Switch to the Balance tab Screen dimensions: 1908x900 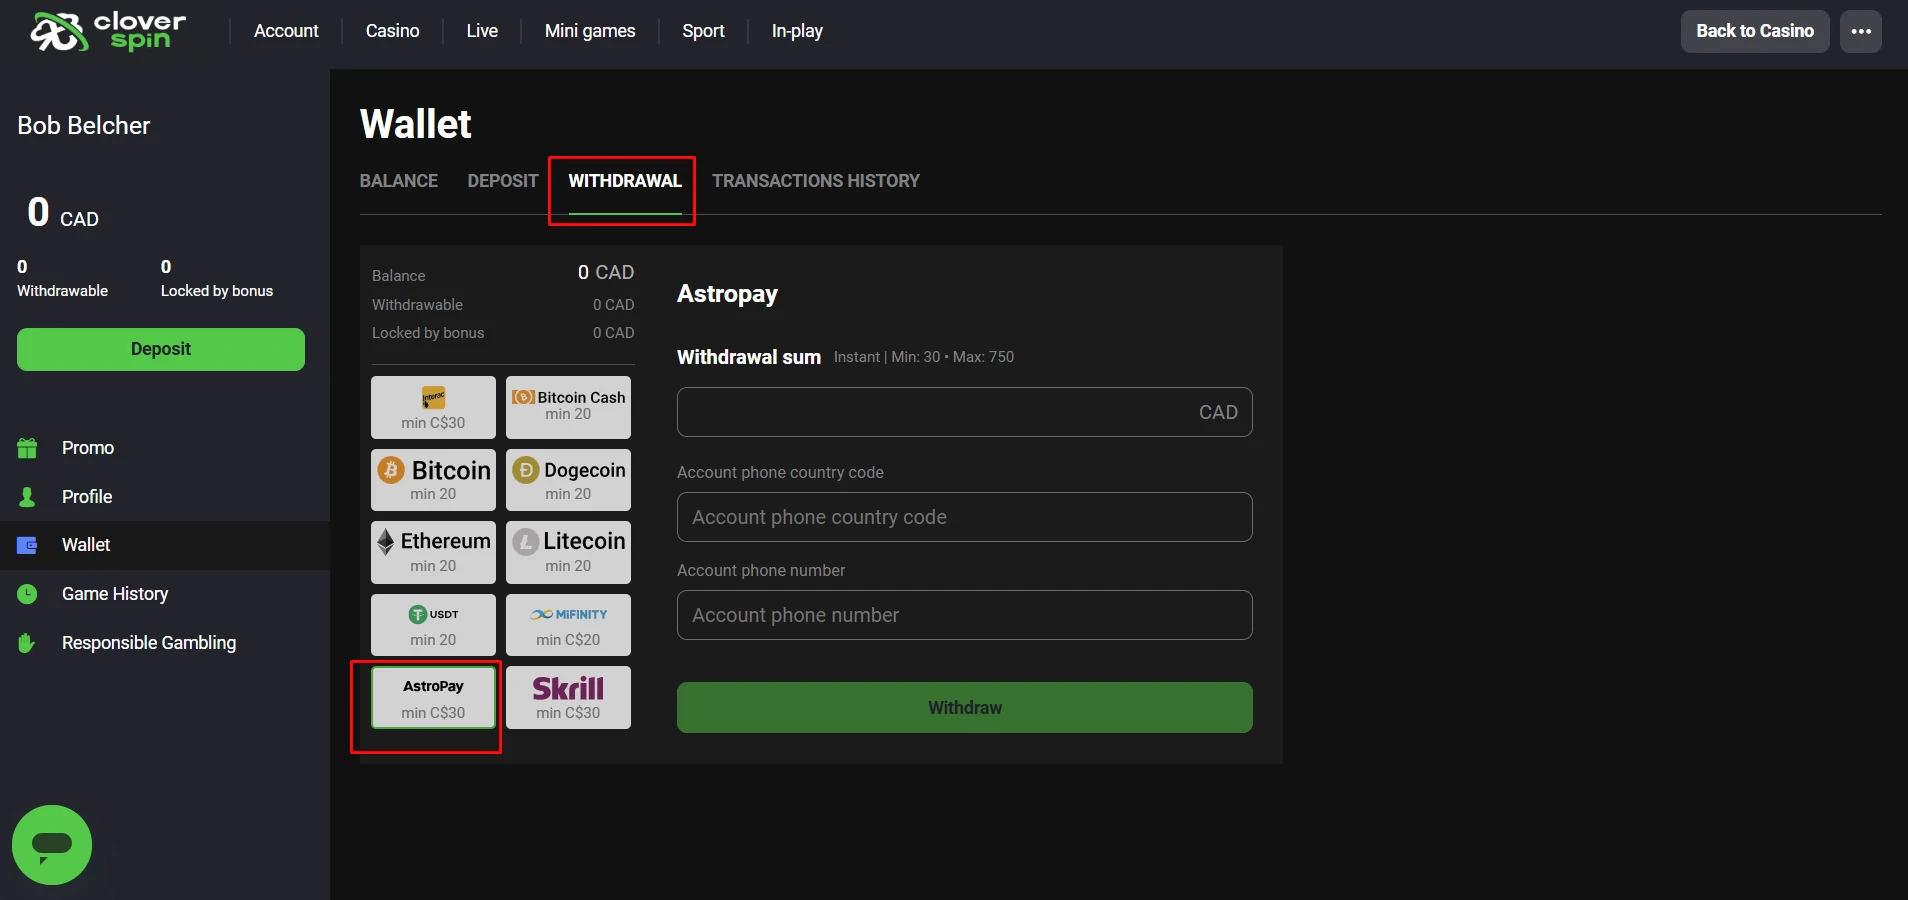[399, 181]
